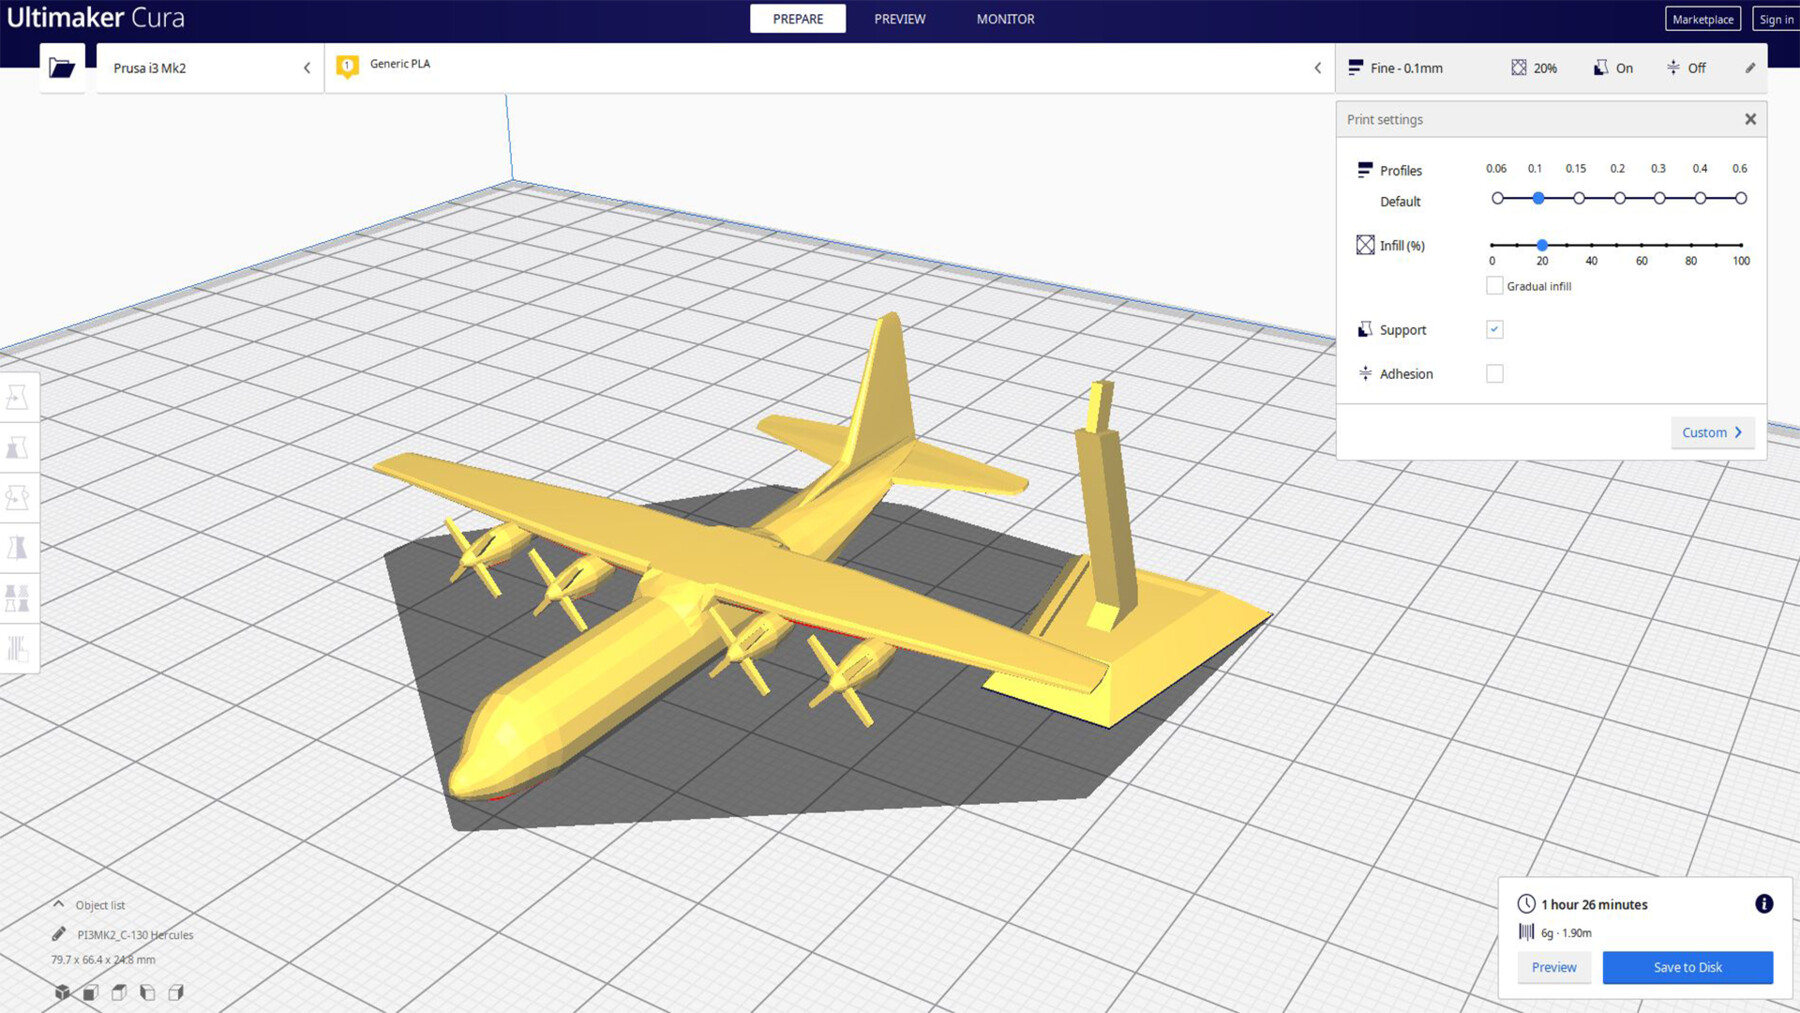This screenshot has width=1800, height=1013.
Task: Save the sliced file to disk
Action: point(1687,967)
